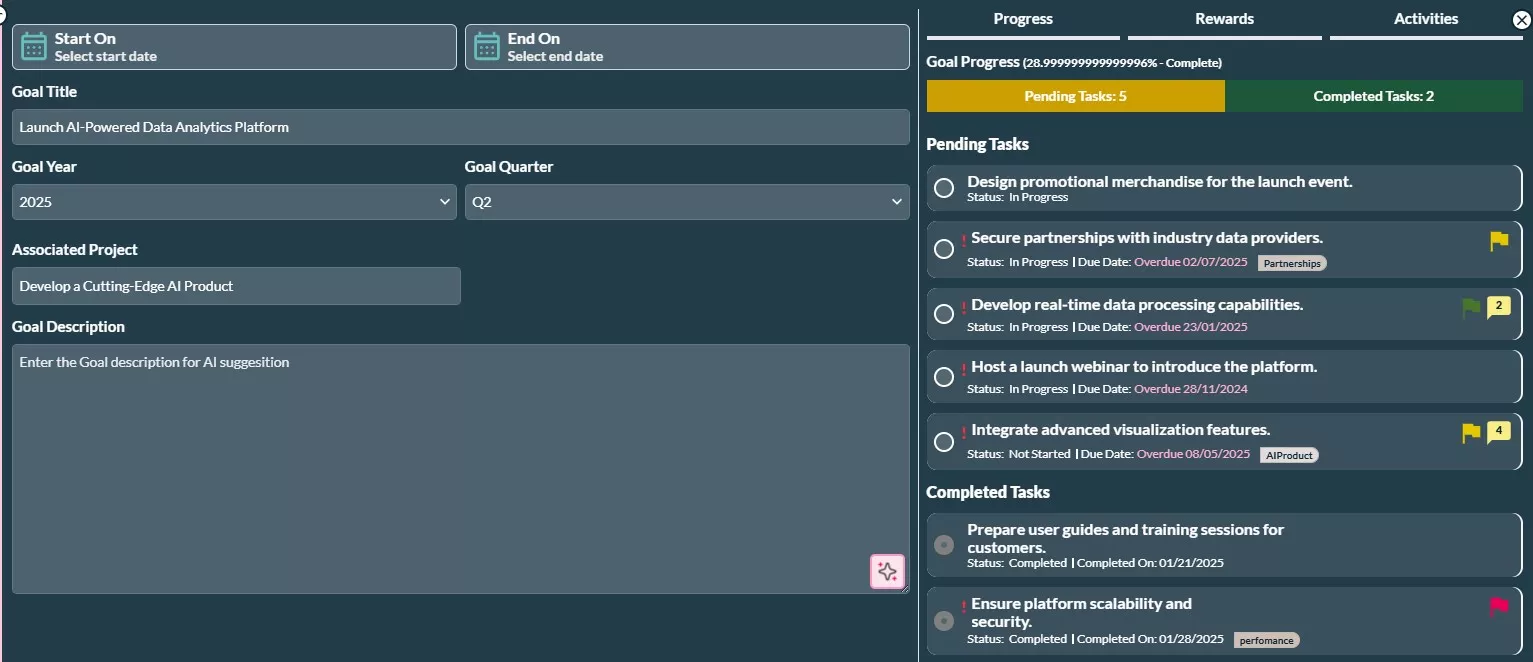Click priority exclamation on Develop real-time task
The image size is (1533, 662).
963,307
